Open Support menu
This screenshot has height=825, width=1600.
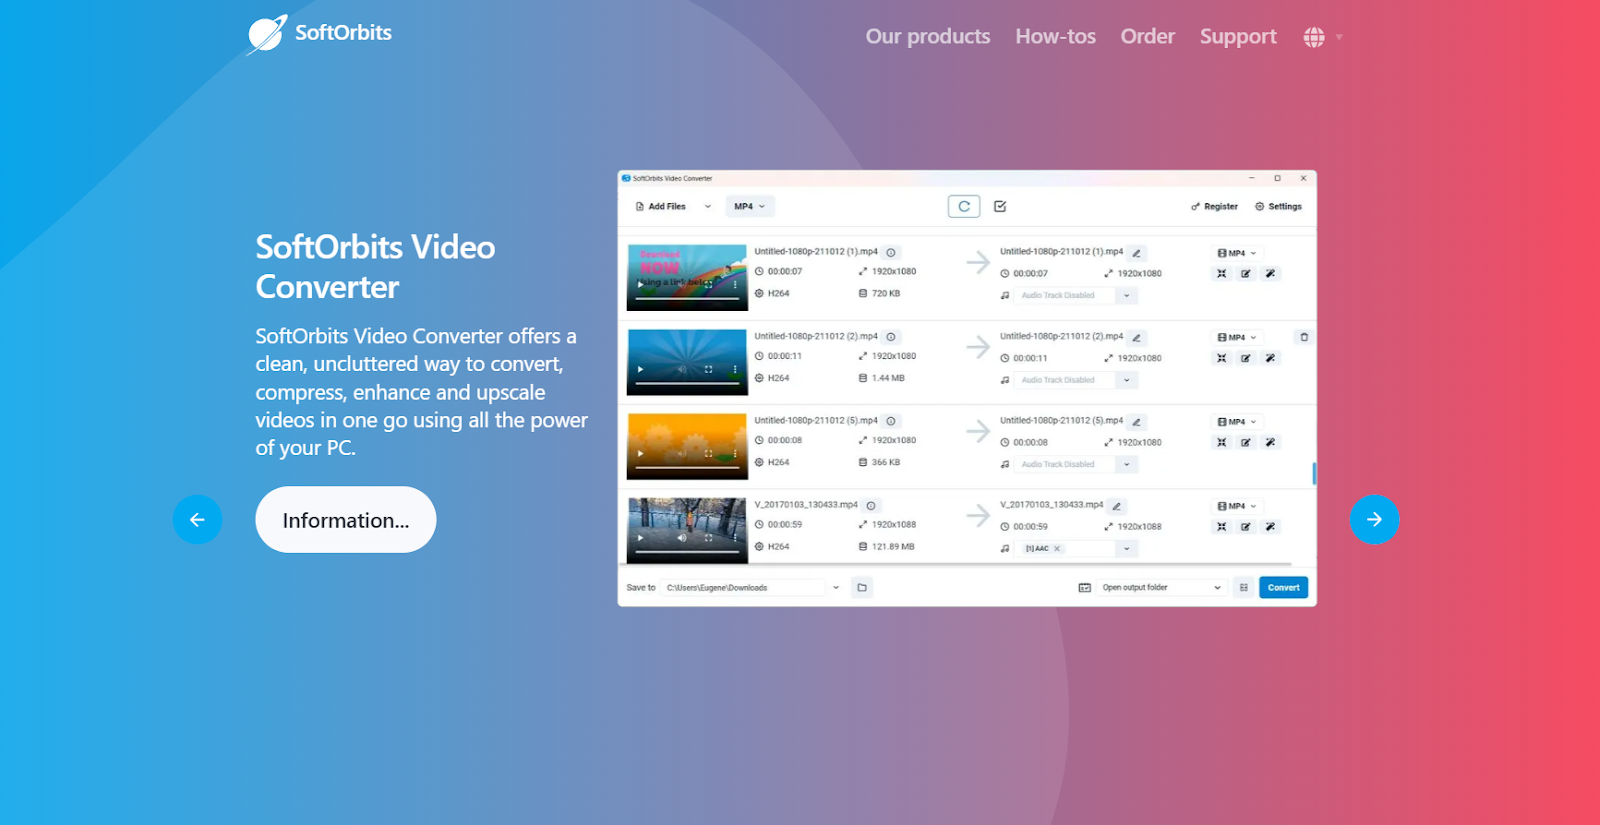tap(1238, 37)
